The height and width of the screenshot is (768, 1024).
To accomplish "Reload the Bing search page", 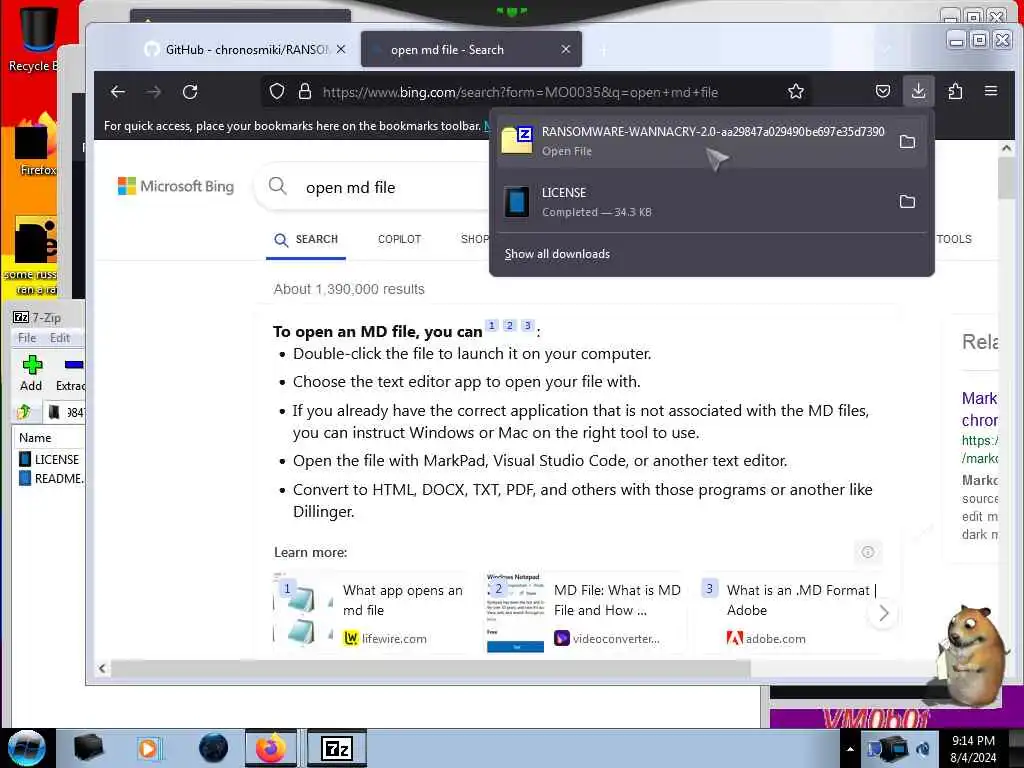I will click(x=190, y=91).
